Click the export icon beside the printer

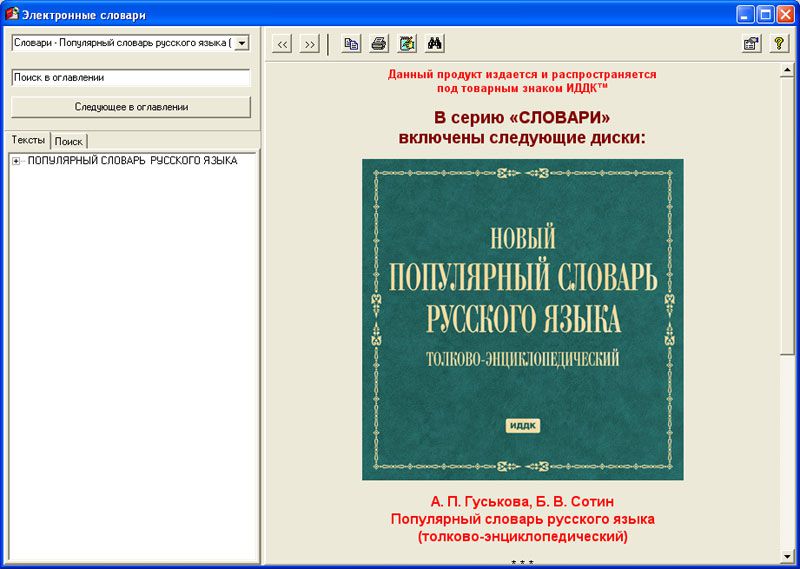pos(407,44)
